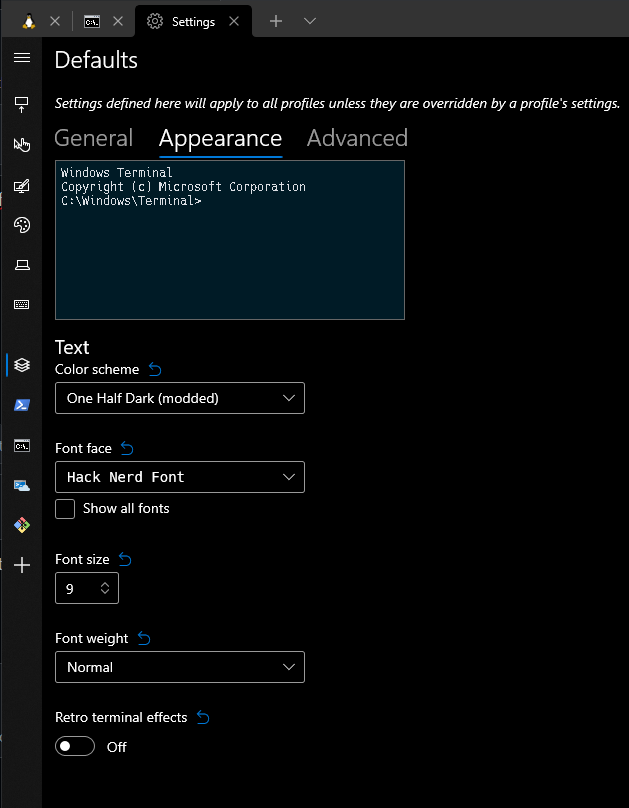This screenshot has height=808, width=629.
Task: Switch to the General tab
Action: pyautogui.click(x=93, y=138)
